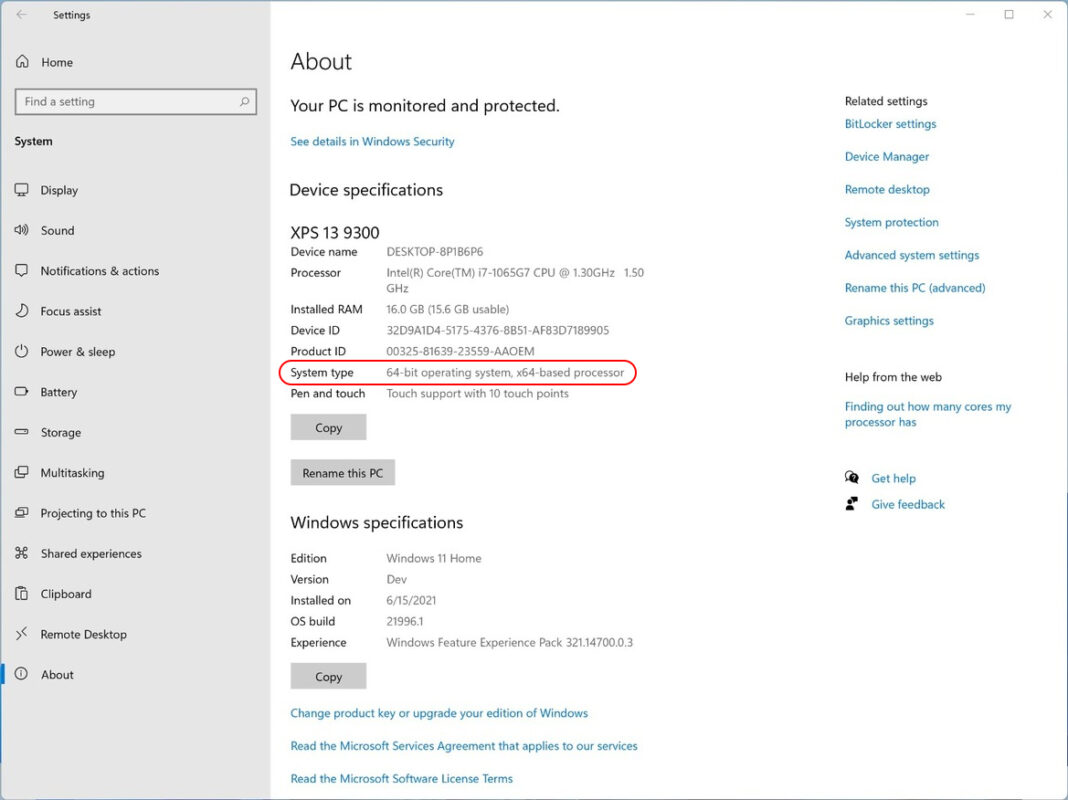Copy the Windows specifications
The image size is (1068, 800).
(328, 676)
